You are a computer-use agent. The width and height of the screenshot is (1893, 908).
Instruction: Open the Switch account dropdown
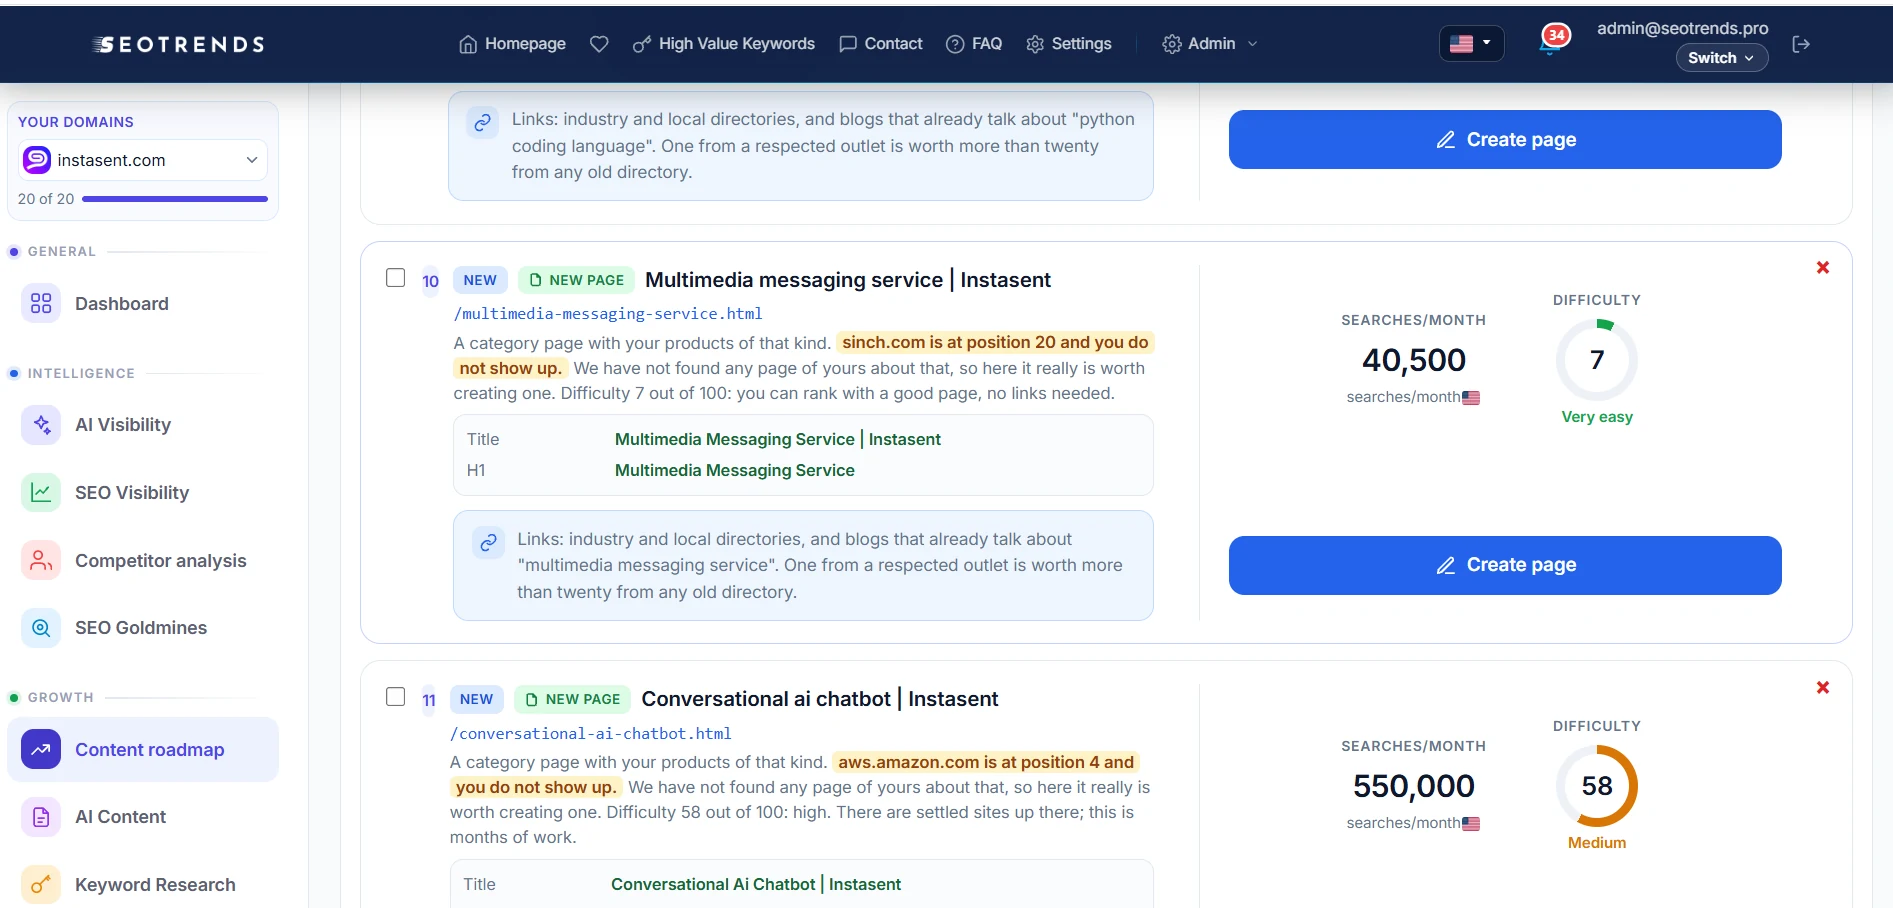click(1721, 58)
